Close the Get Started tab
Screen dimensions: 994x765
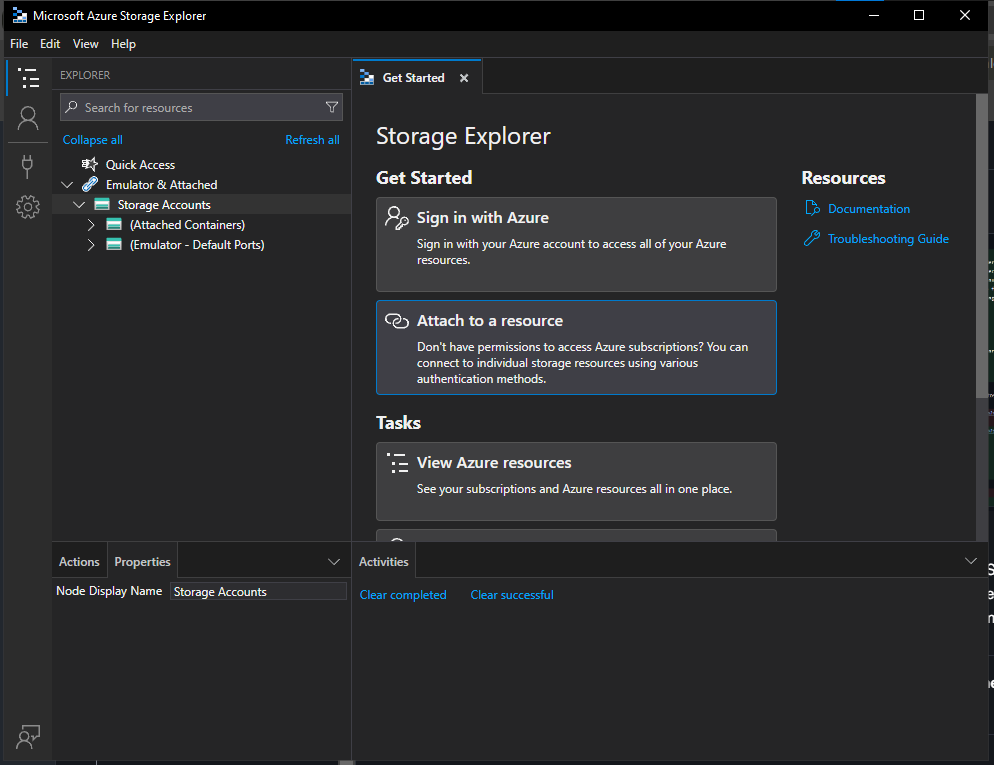pyautogui.click(x=464, y=78)
